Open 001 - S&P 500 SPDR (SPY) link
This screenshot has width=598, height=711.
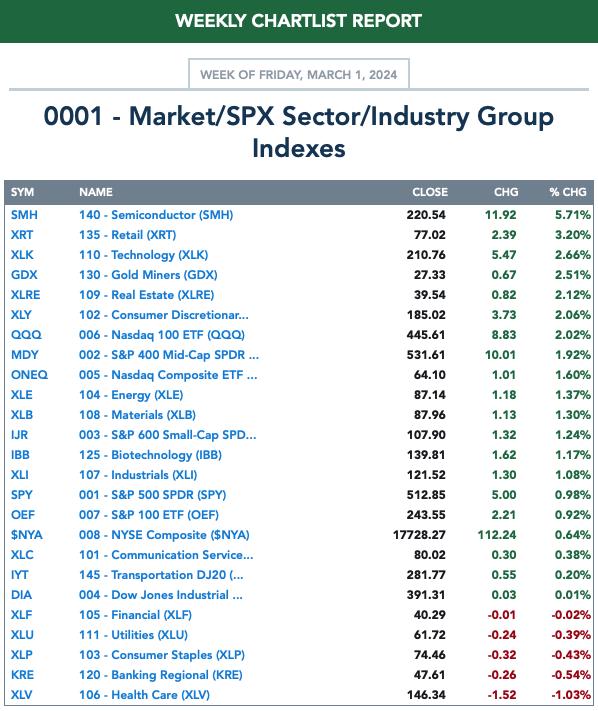(x=152, y=495)
